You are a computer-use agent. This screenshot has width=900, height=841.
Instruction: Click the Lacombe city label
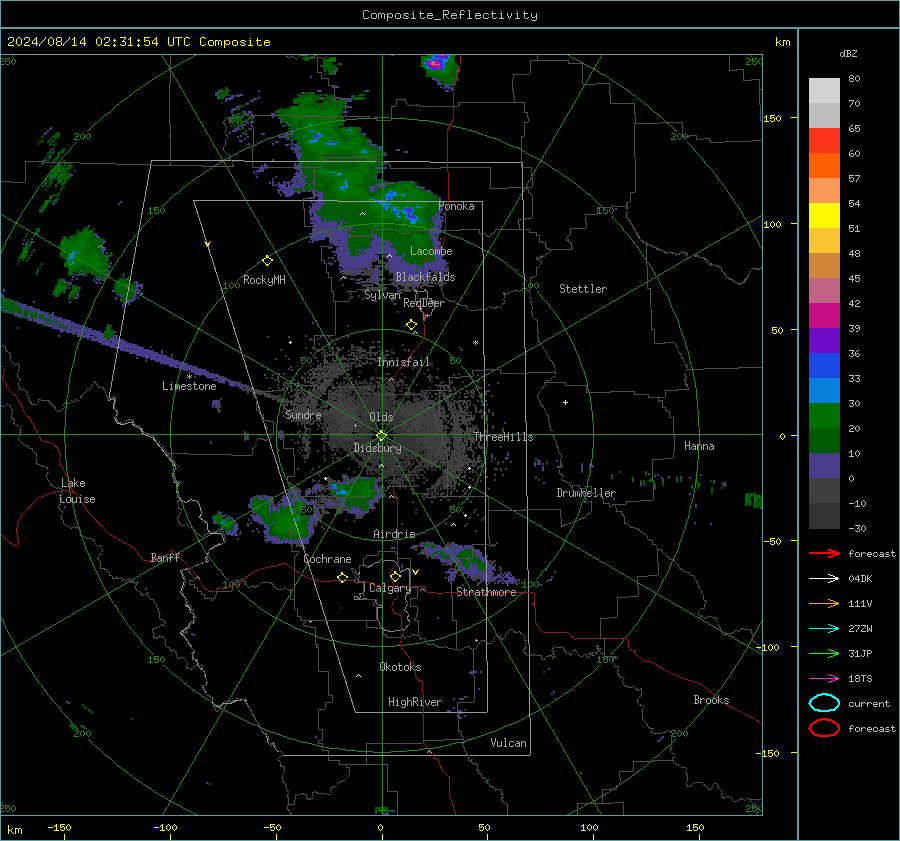click(431, 251)
